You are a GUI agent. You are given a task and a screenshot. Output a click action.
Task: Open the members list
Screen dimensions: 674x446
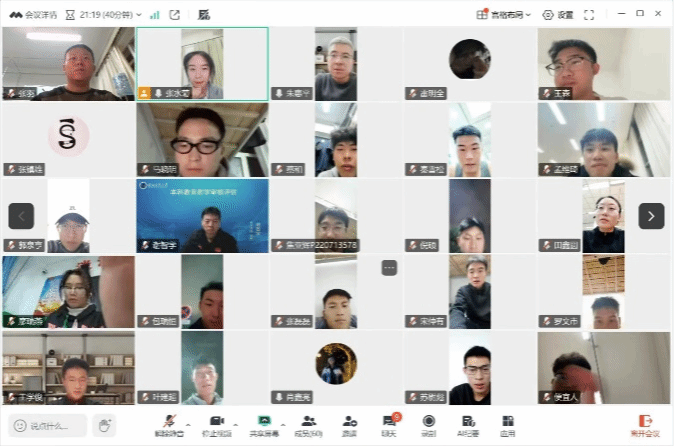pyautogui.click(x=309, y=423)
